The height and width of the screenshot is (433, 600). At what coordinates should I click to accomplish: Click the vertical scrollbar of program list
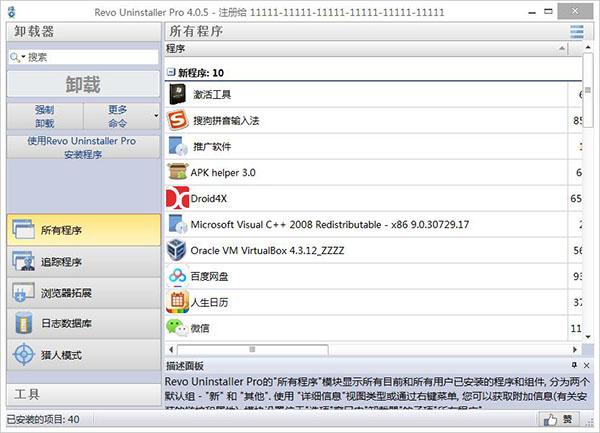click(x=590, y=200)
